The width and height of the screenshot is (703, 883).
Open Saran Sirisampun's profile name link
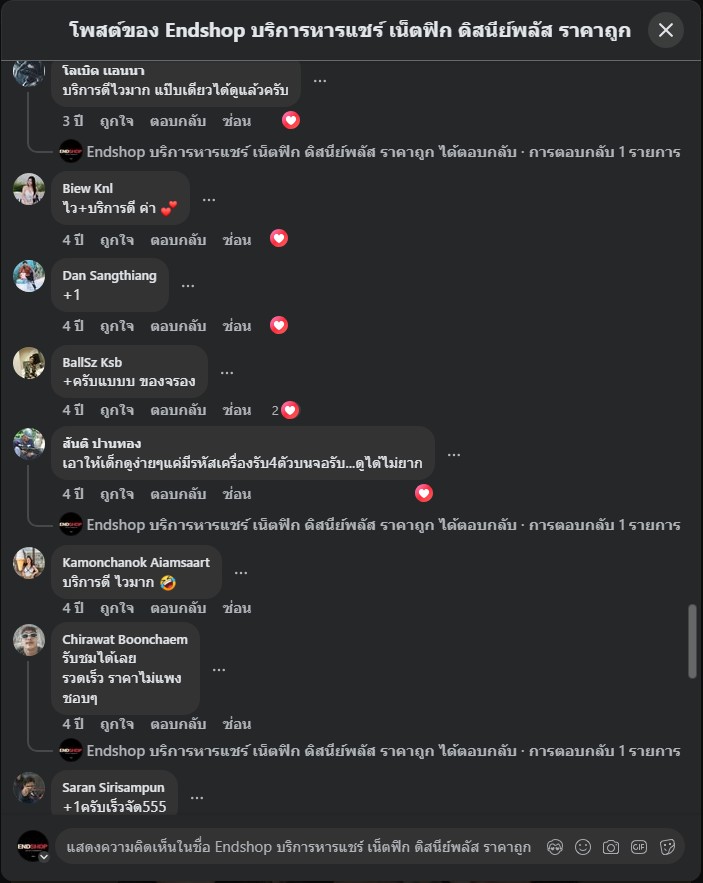[113, 787]
